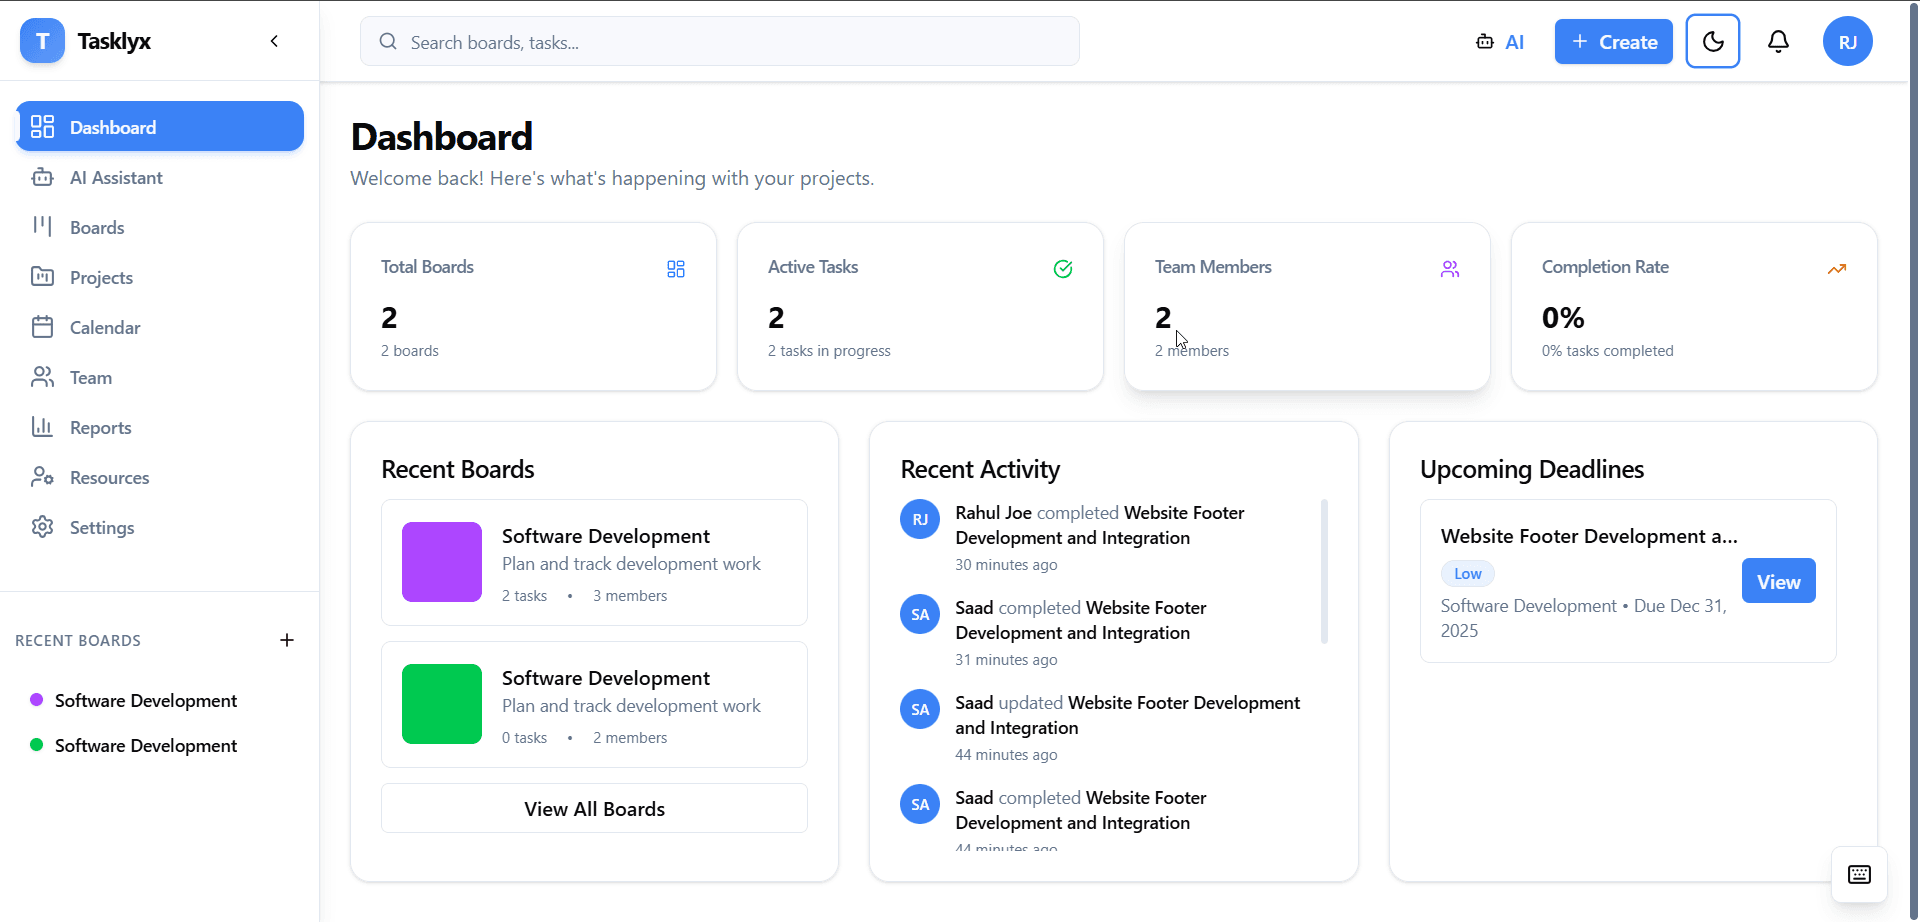The height and width of the screenshot is (922, 1920).
Task: Open the keyboard shortcuts icon
Action: [1859, 875]
